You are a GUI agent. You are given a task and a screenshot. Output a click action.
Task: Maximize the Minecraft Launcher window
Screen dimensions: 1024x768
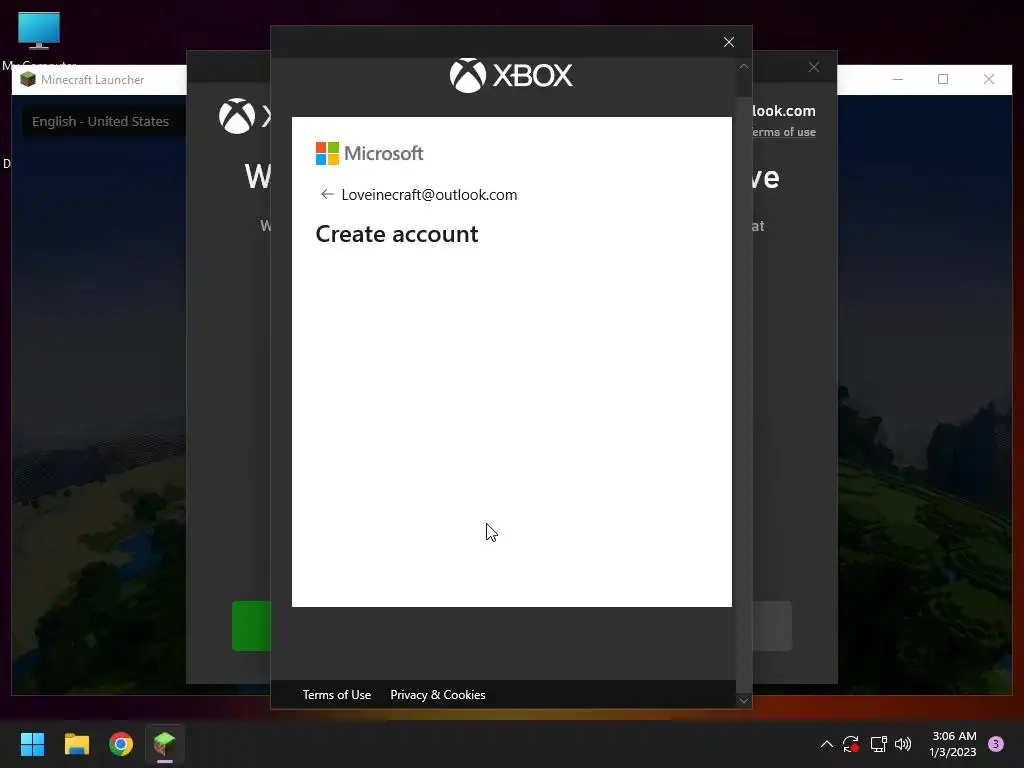pyautogui.click(x=943, y=80)
